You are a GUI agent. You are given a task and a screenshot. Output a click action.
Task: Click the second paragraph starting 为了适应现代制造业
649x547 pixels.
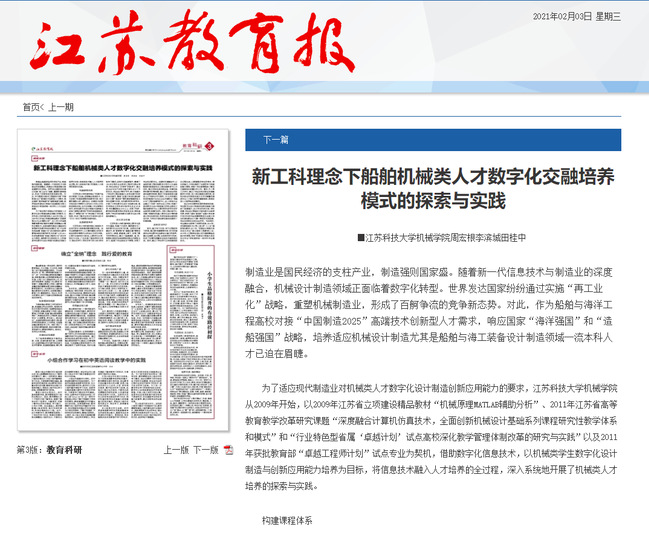coord(433,436)
